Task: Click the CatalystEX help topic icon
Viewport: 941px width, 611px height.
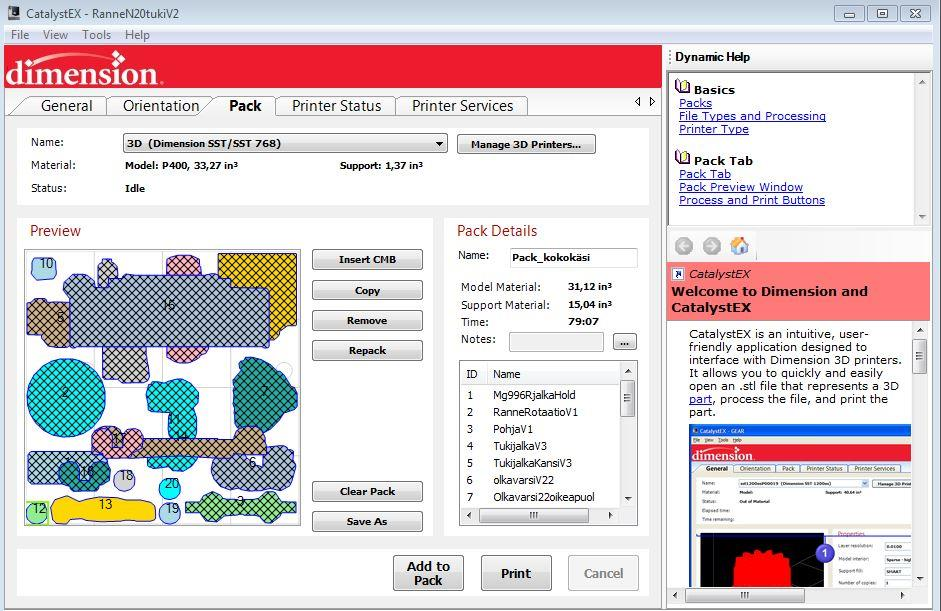Action: click(x=678, y=274)
